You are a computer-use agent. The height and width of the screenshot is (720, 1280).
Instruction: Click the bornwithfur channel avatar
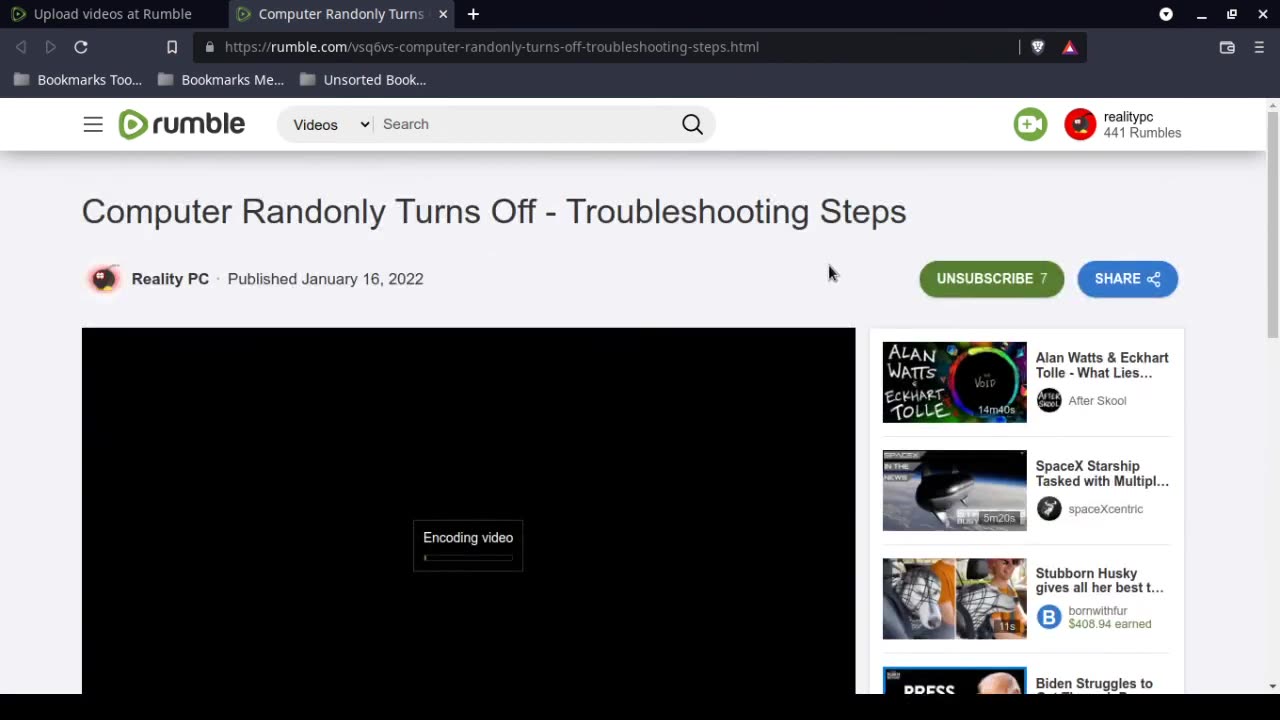tap(1049, 617)
